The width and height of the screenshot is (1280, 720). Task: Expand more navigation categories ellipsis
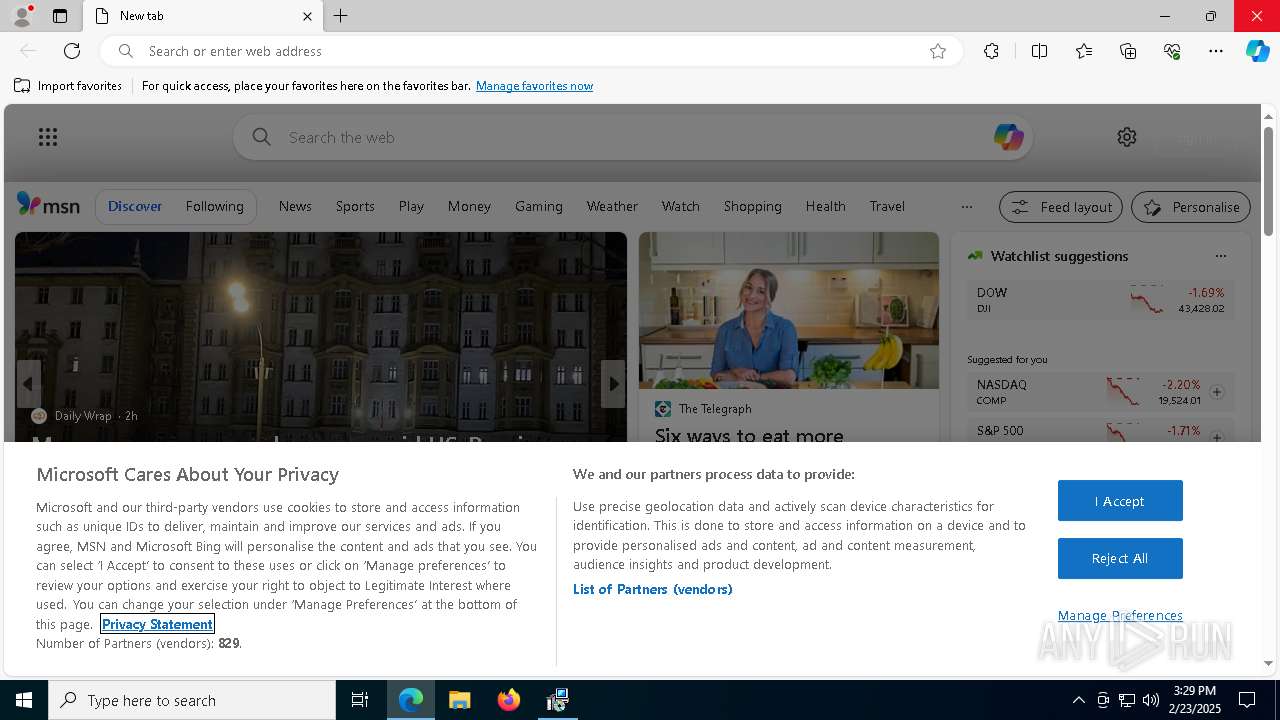click(966, 207)
